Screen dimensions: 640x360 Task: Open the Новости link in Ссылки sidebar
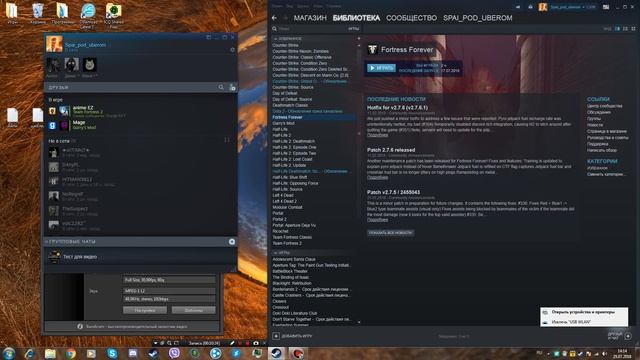coord(595,125)
